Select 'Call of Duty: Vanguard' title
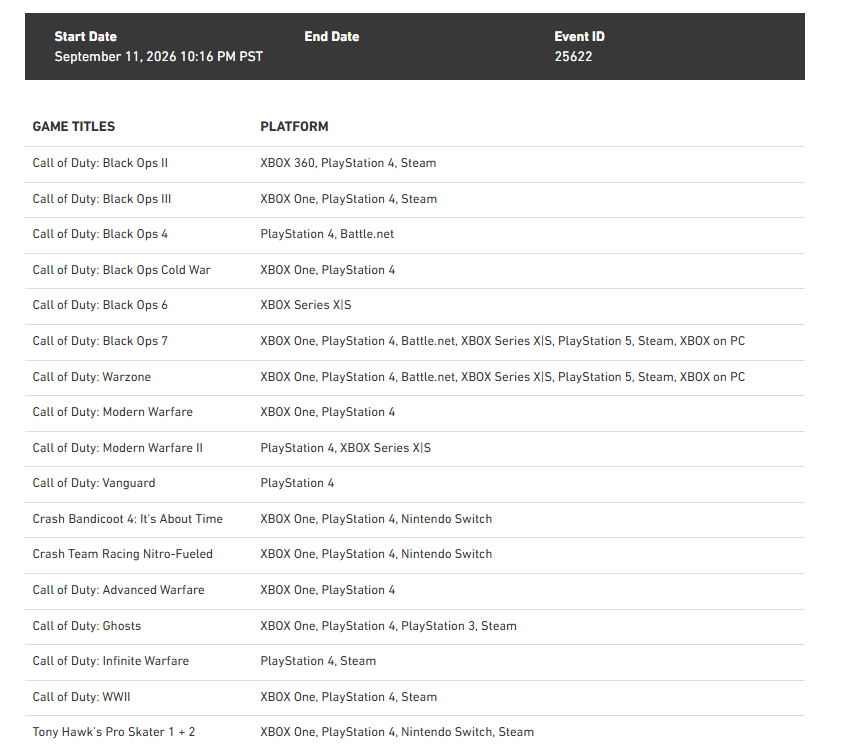 (x=94, y=483)
